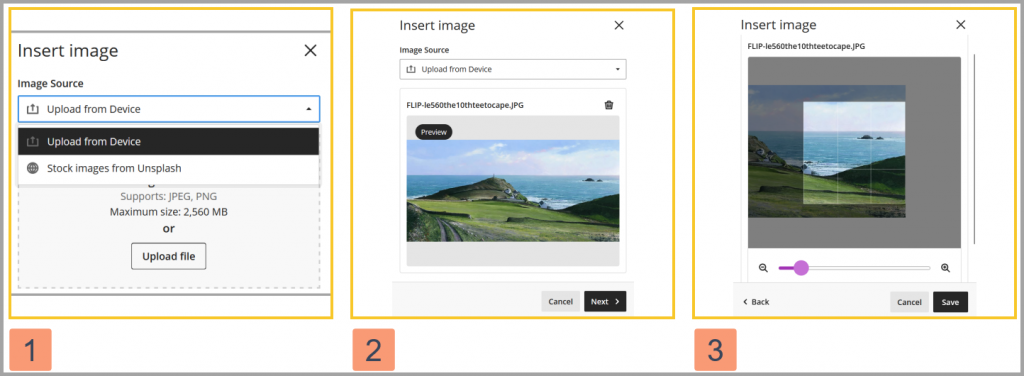
Task: Click the zoom in magnifier icon
Action: pos(945,268)
